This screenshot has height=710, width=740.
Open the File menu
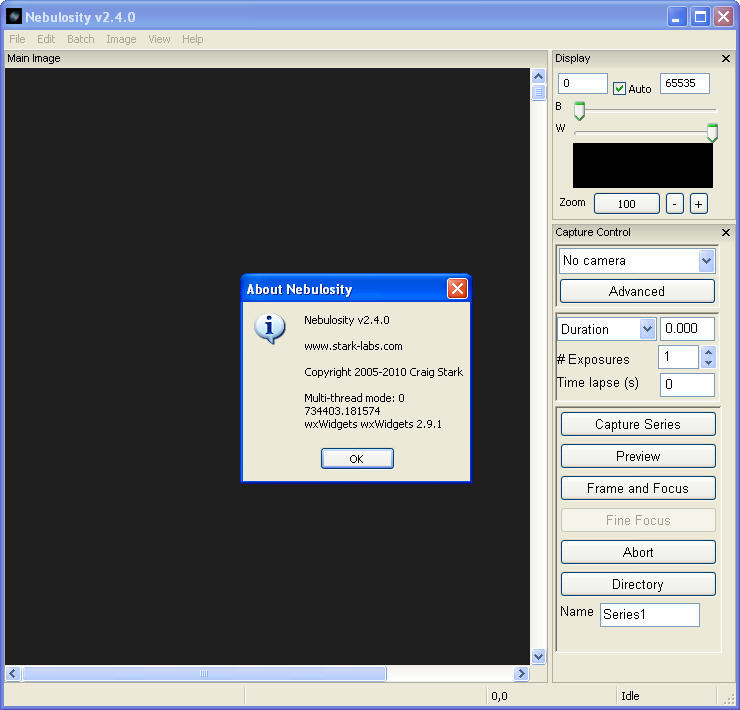[17, 39]
